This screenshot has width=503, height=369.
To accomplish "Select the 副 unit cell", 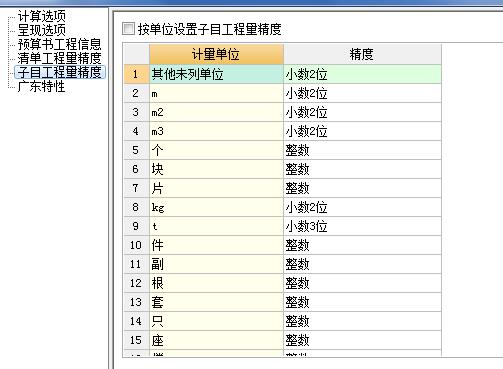I will click(216, 264).
